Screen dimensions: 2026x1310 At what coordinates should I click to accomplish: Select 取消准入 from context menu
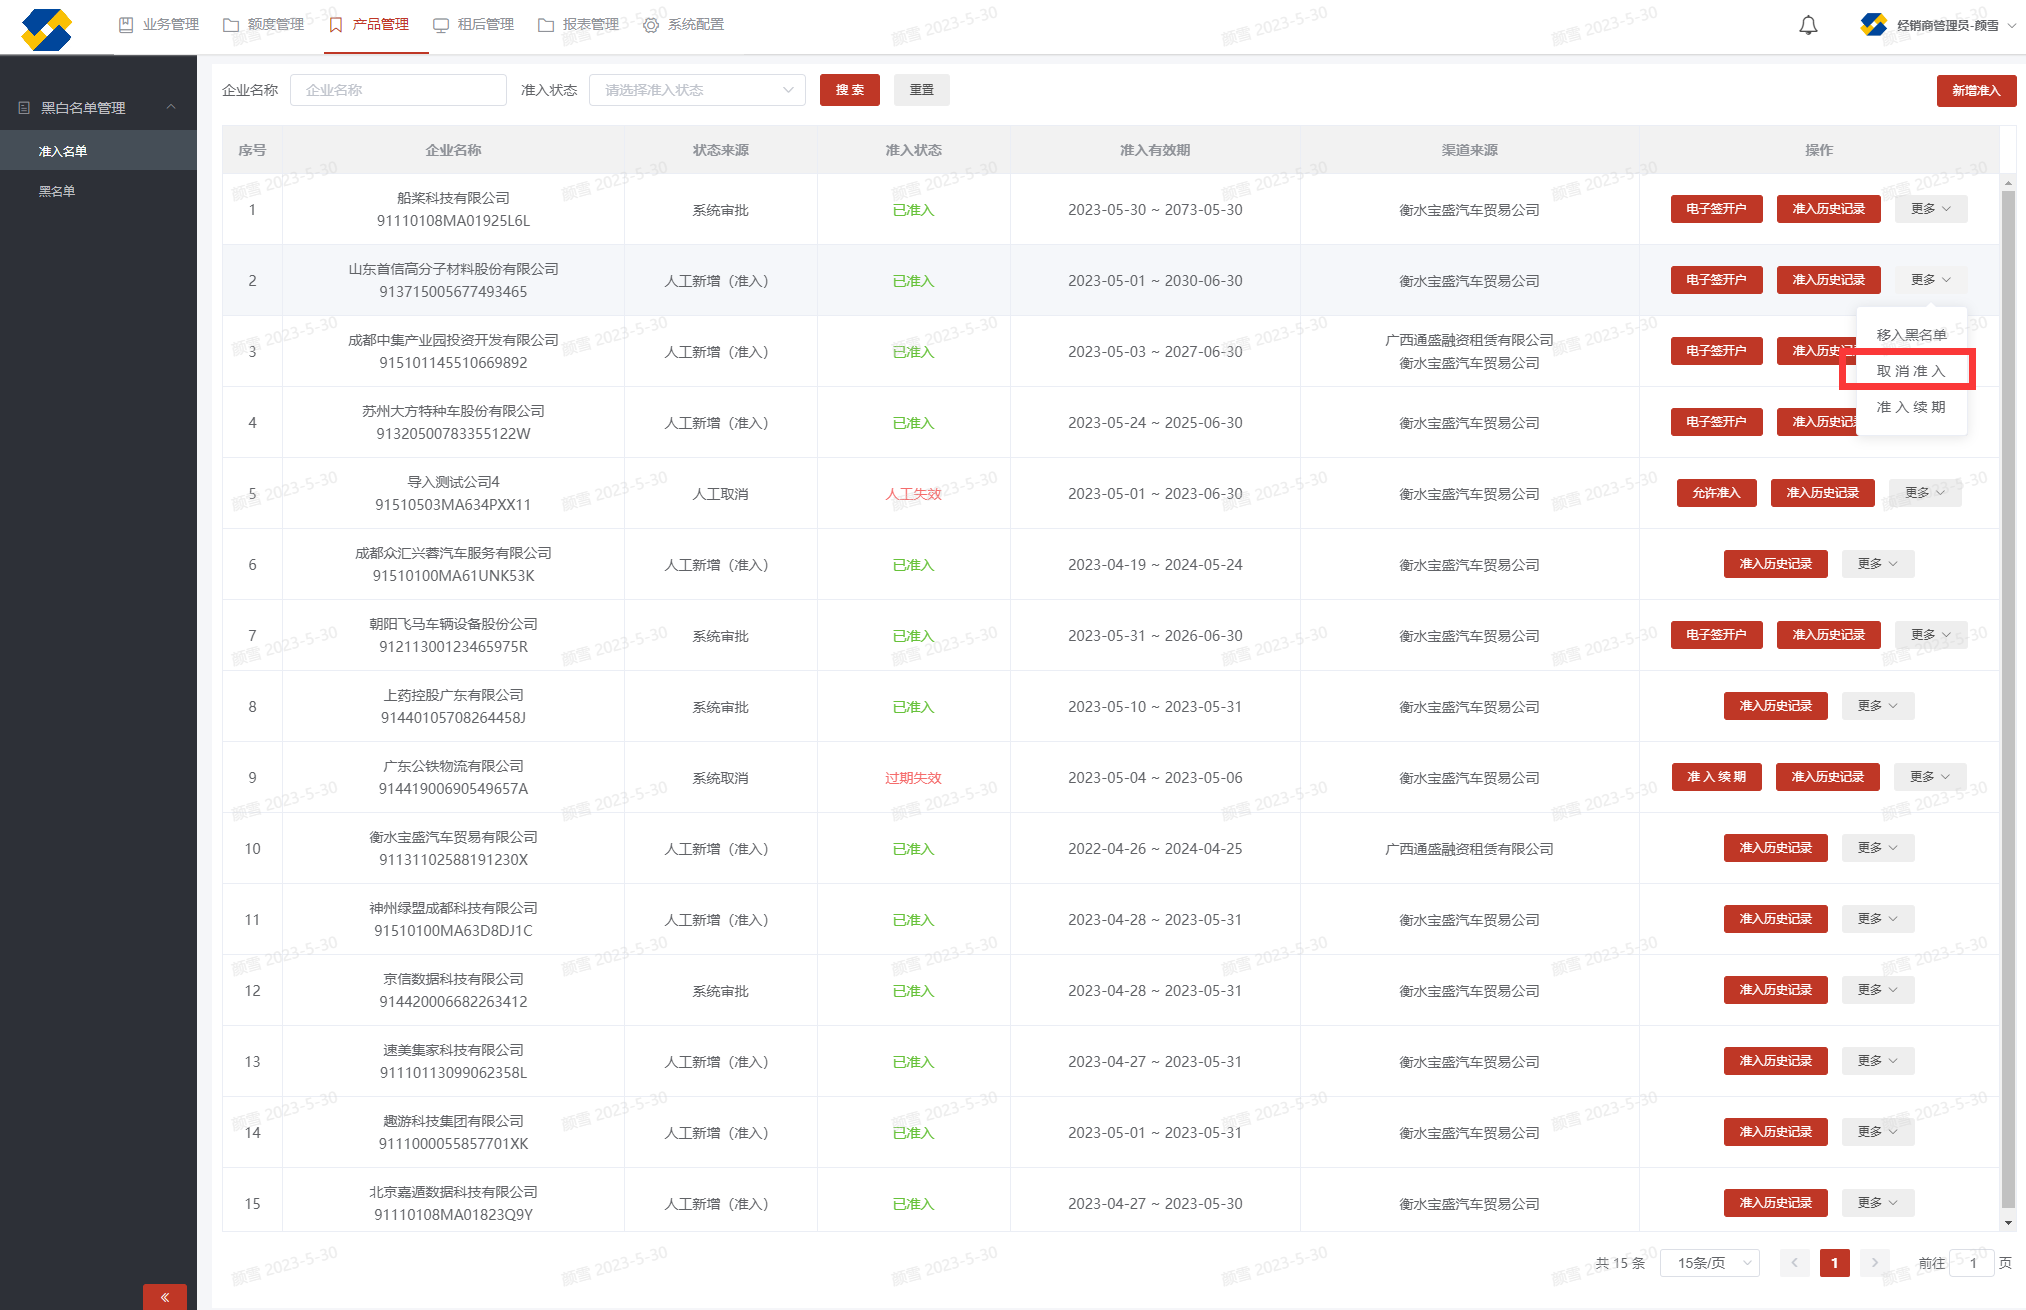pyautogui.click(x=1910, y=371)
